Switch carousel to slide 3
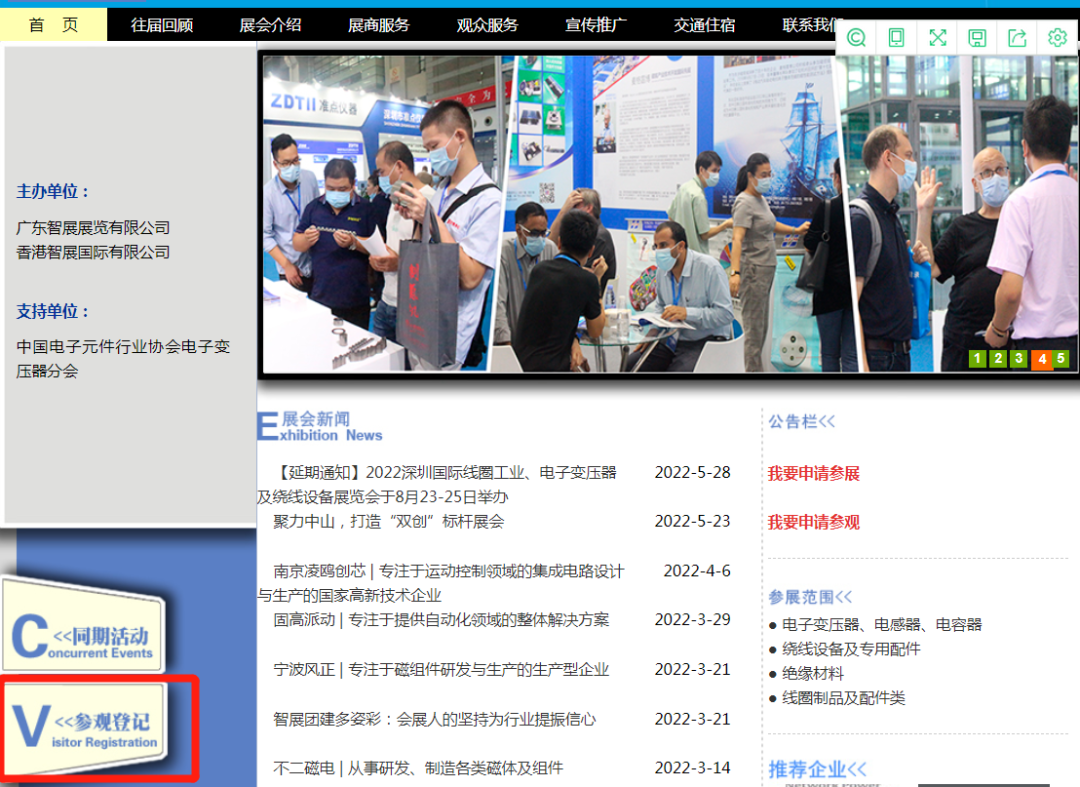 1018,359
